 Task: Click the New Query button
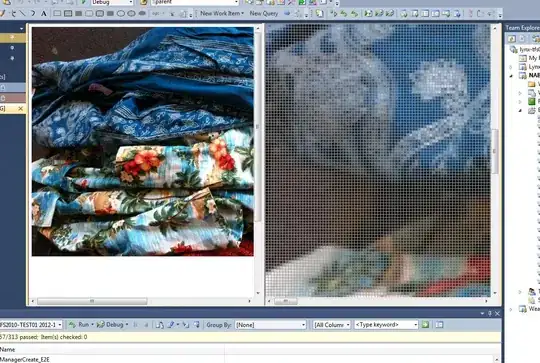click(264, 13)
